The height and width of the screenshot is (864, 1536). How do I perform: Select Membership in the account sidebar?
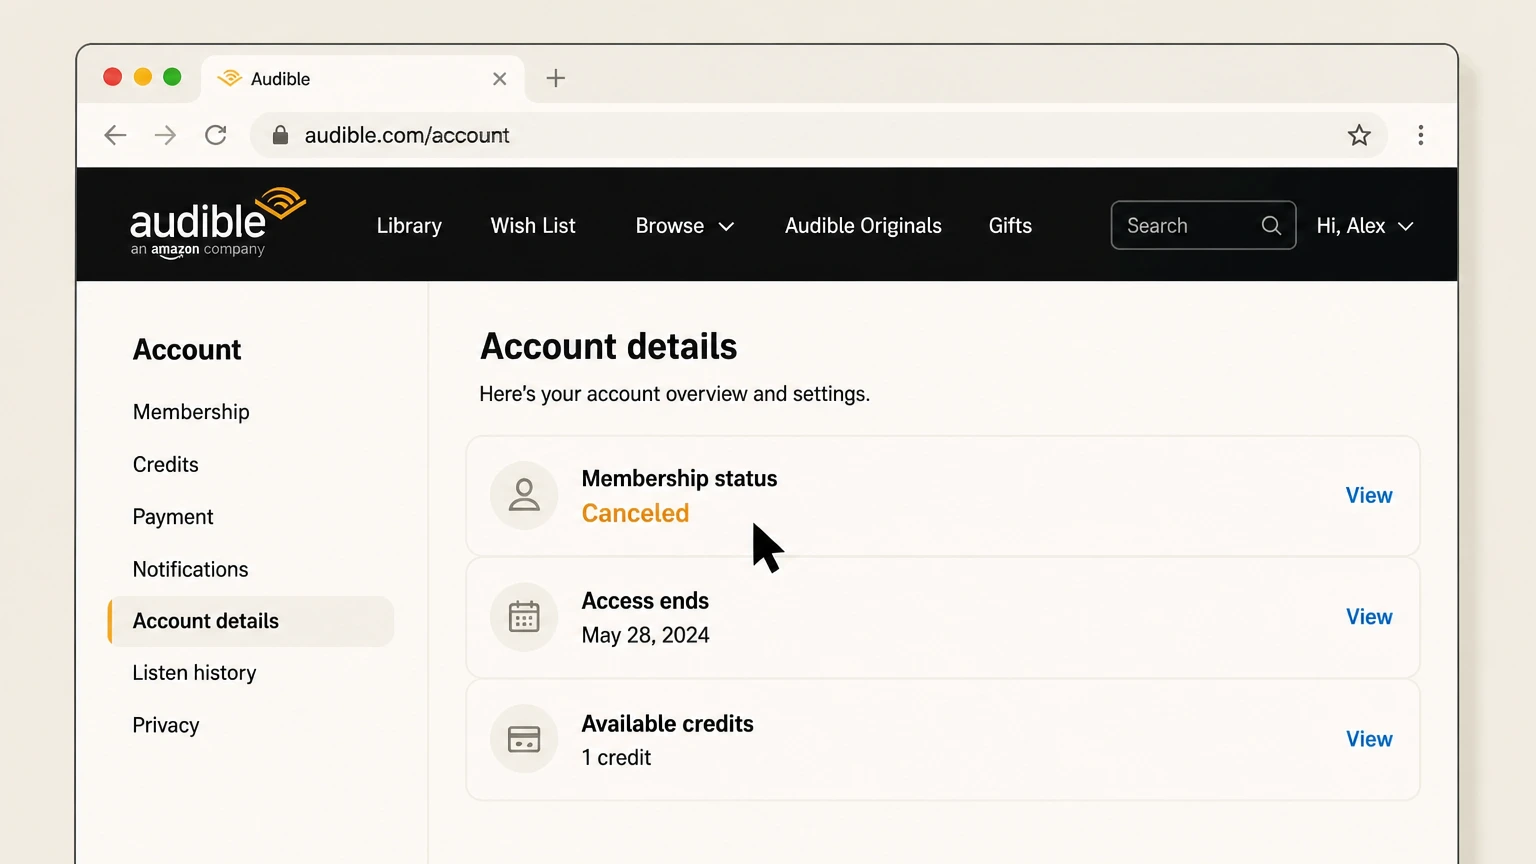coord(191,412)
